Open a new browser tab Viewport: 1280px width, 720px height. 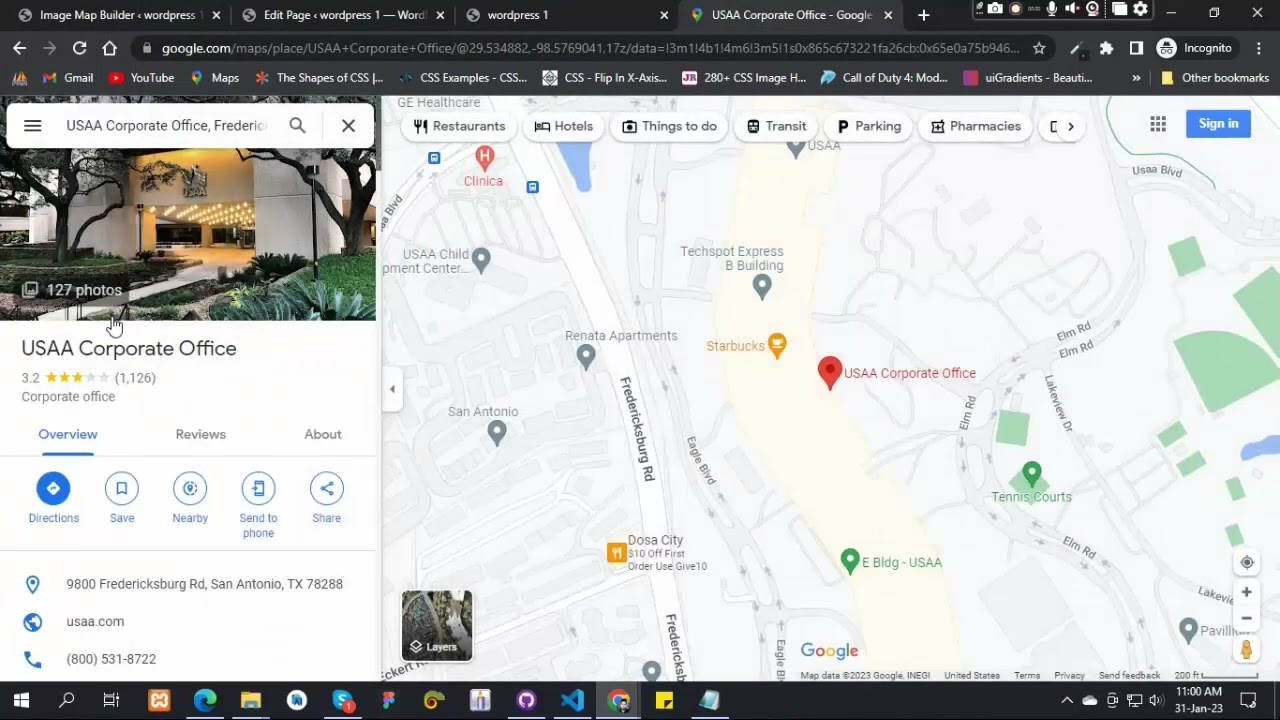(923, 15)
